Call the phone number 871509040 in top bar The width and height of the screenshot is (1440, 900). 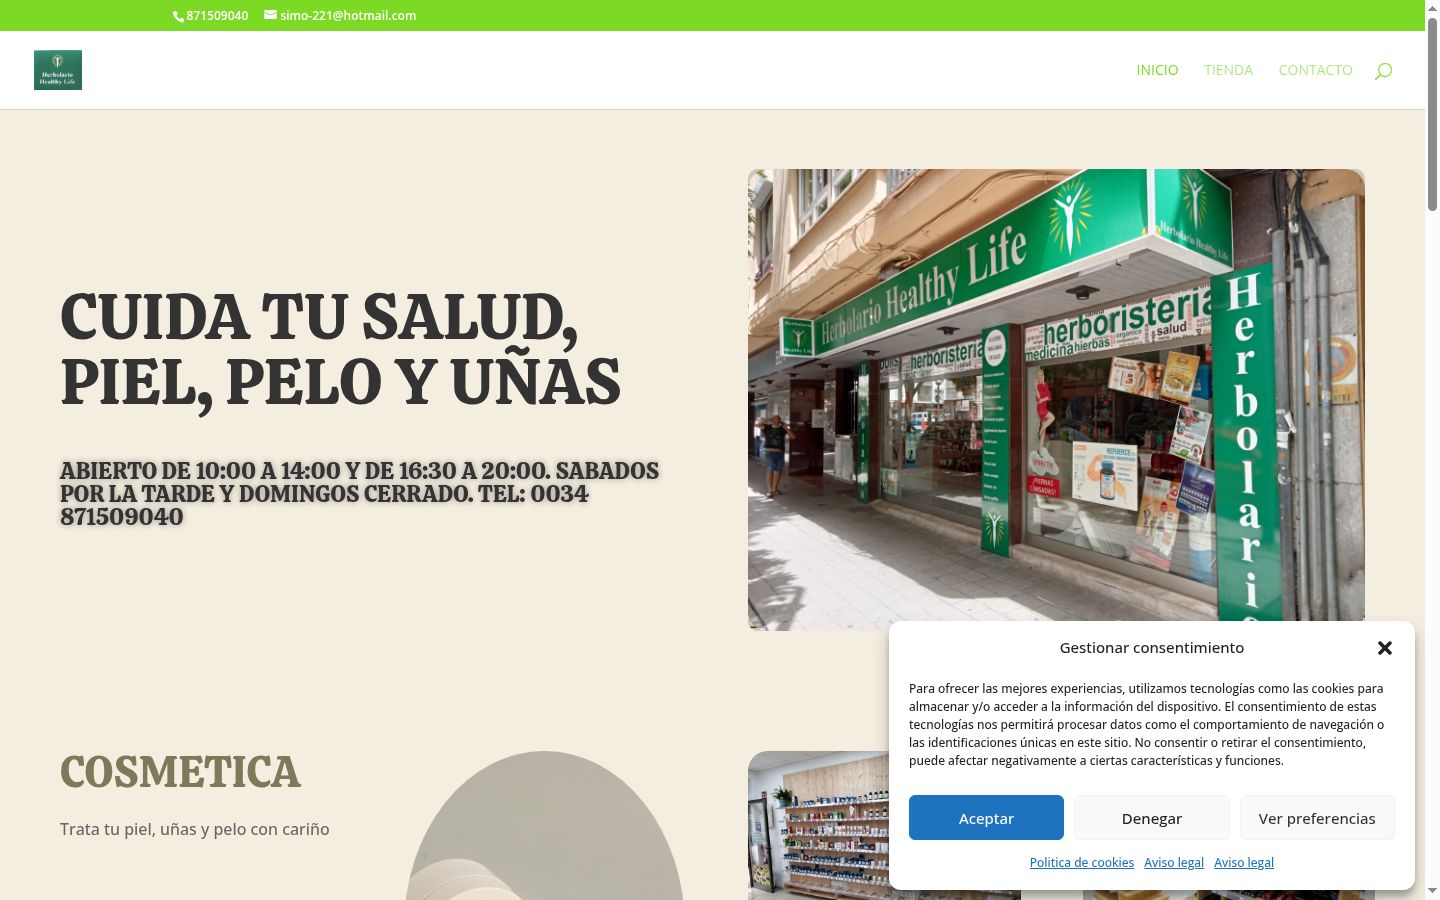coord(211,15)
